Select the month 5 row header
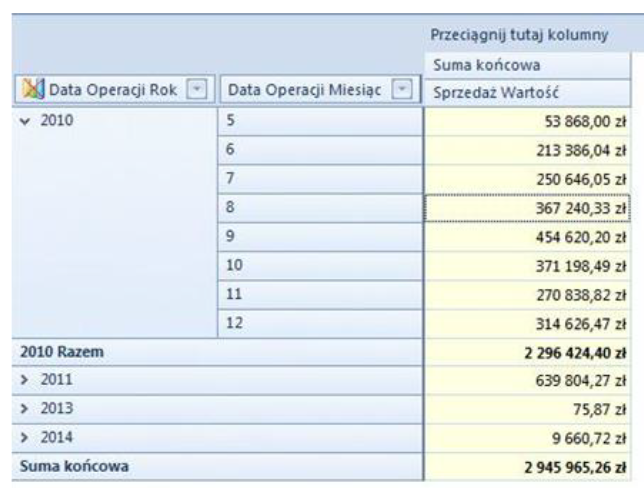The image size is (644, 488). point(320,121)
